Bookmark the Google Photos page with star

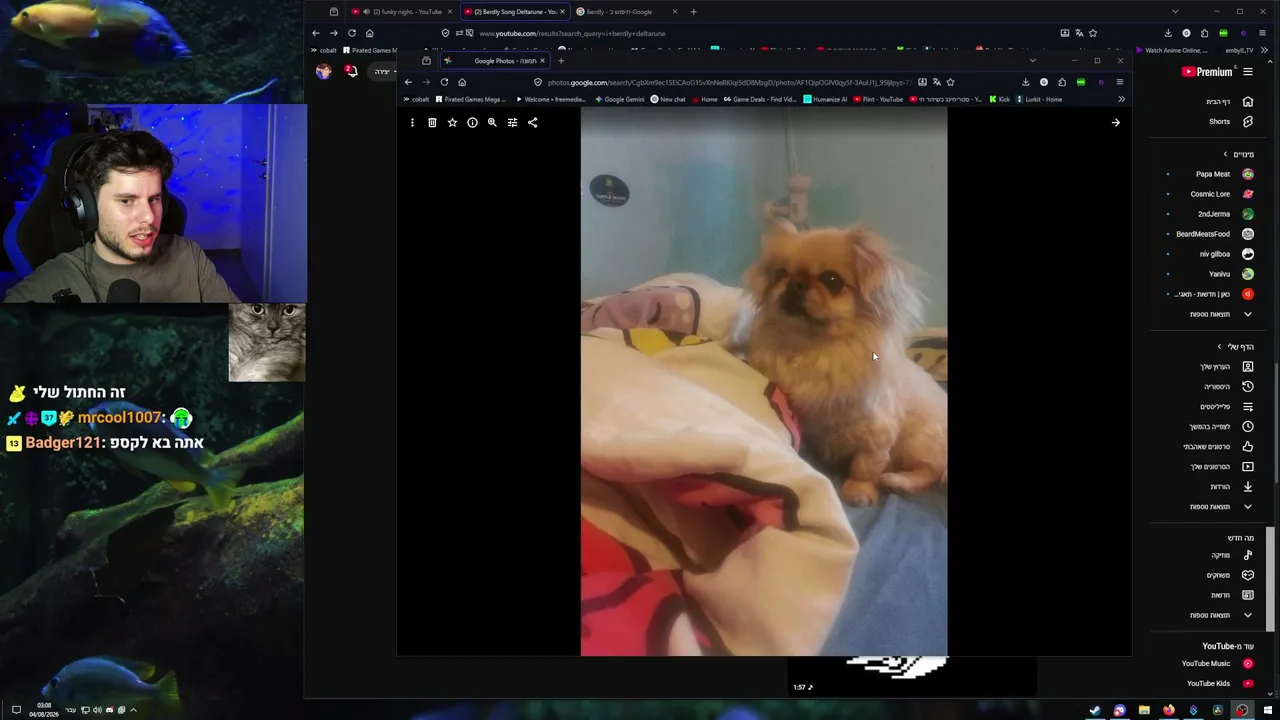pos(950,82)
